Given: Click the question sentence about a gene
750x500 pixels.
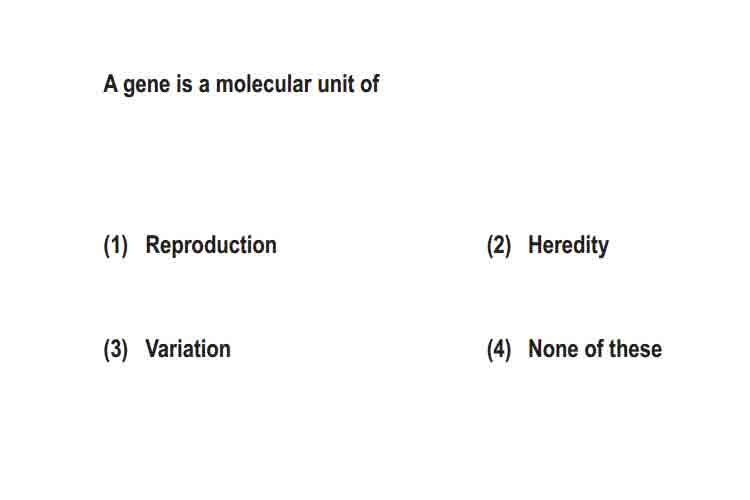Looking at the screenshot, I should [x=242, y=85].
